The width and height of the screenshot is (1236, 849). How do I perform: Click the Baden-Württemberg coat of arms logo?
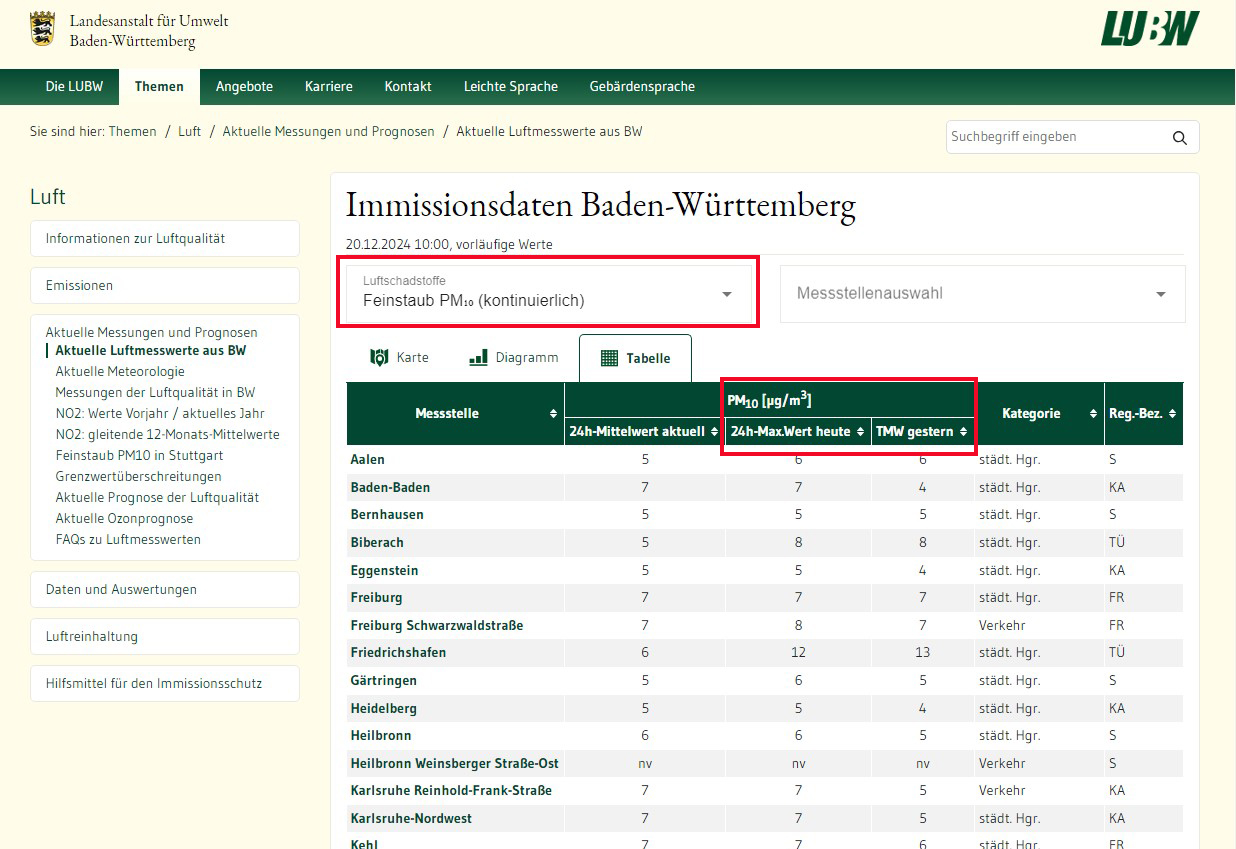coord(42,28)
